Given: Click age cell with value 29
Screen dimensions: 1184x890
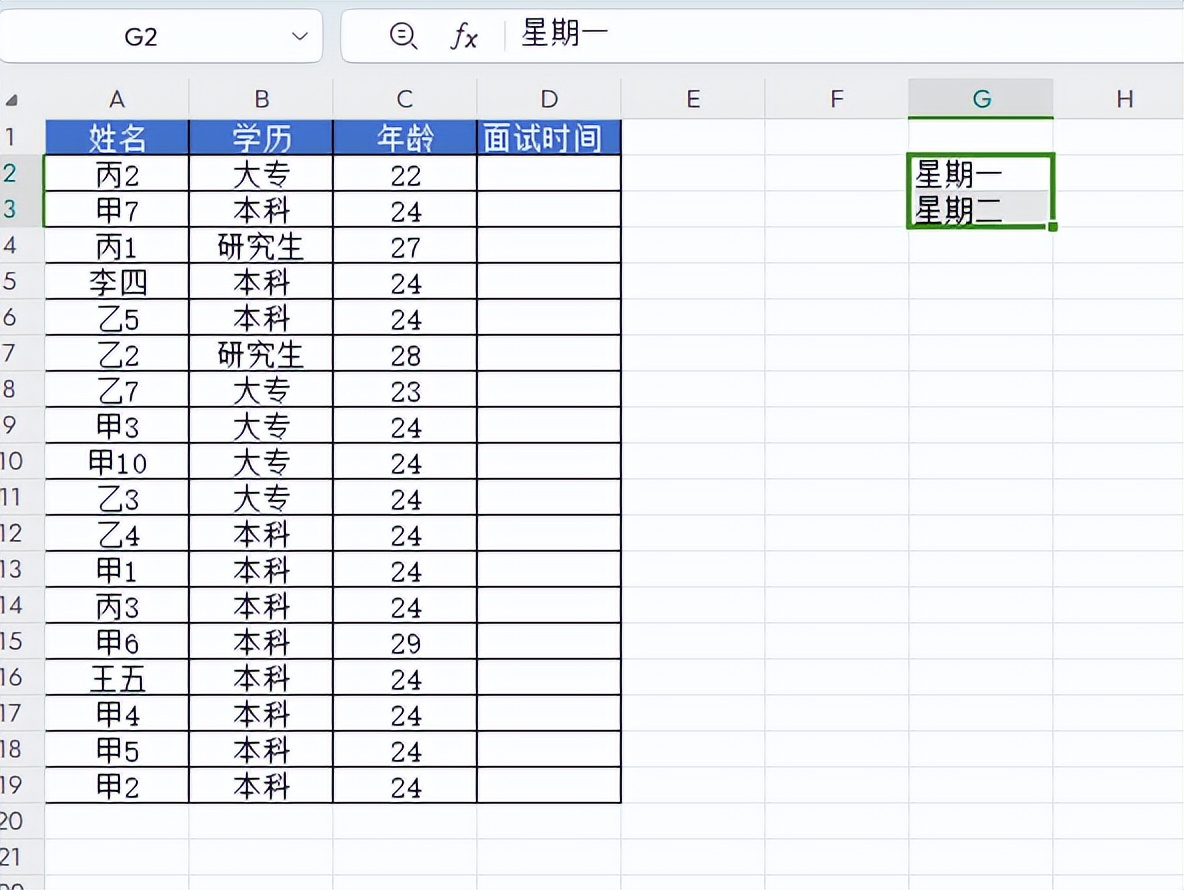Looking at the screenshot, I should (x=405, y=642).
